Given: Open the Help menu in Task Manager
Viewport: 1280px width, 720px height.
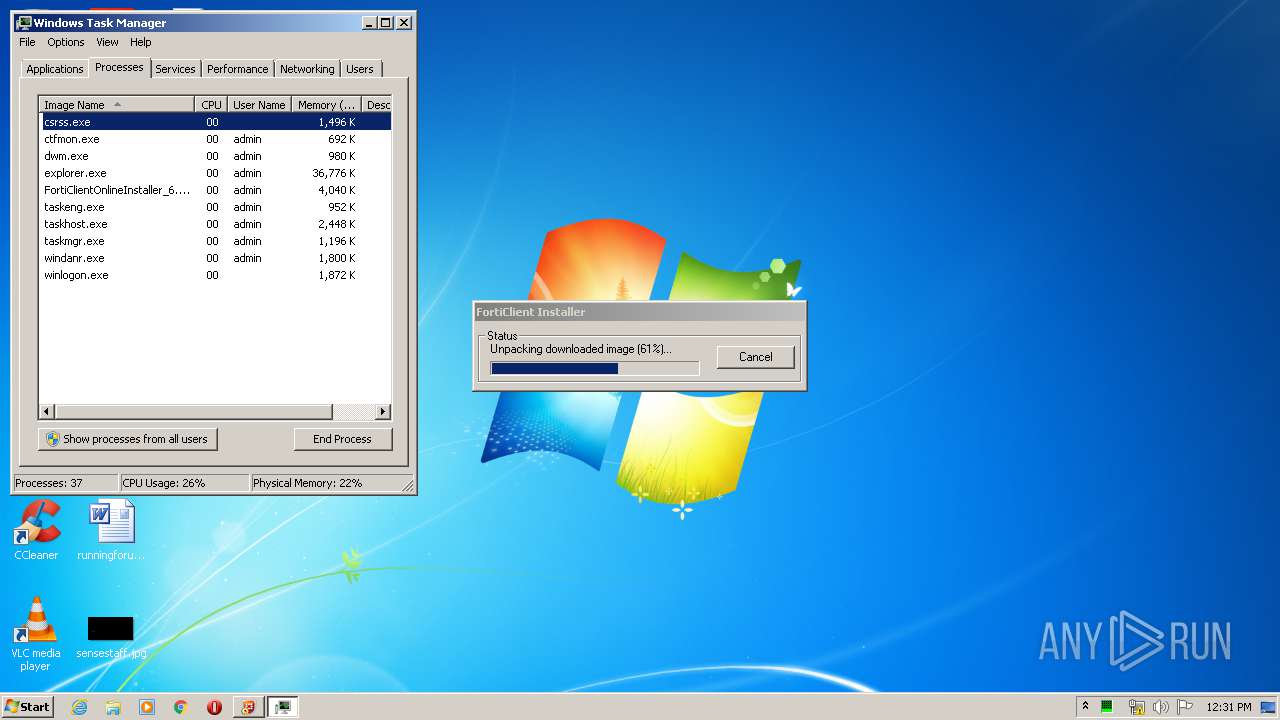Looking at the screenshot, I should point(141,42).
